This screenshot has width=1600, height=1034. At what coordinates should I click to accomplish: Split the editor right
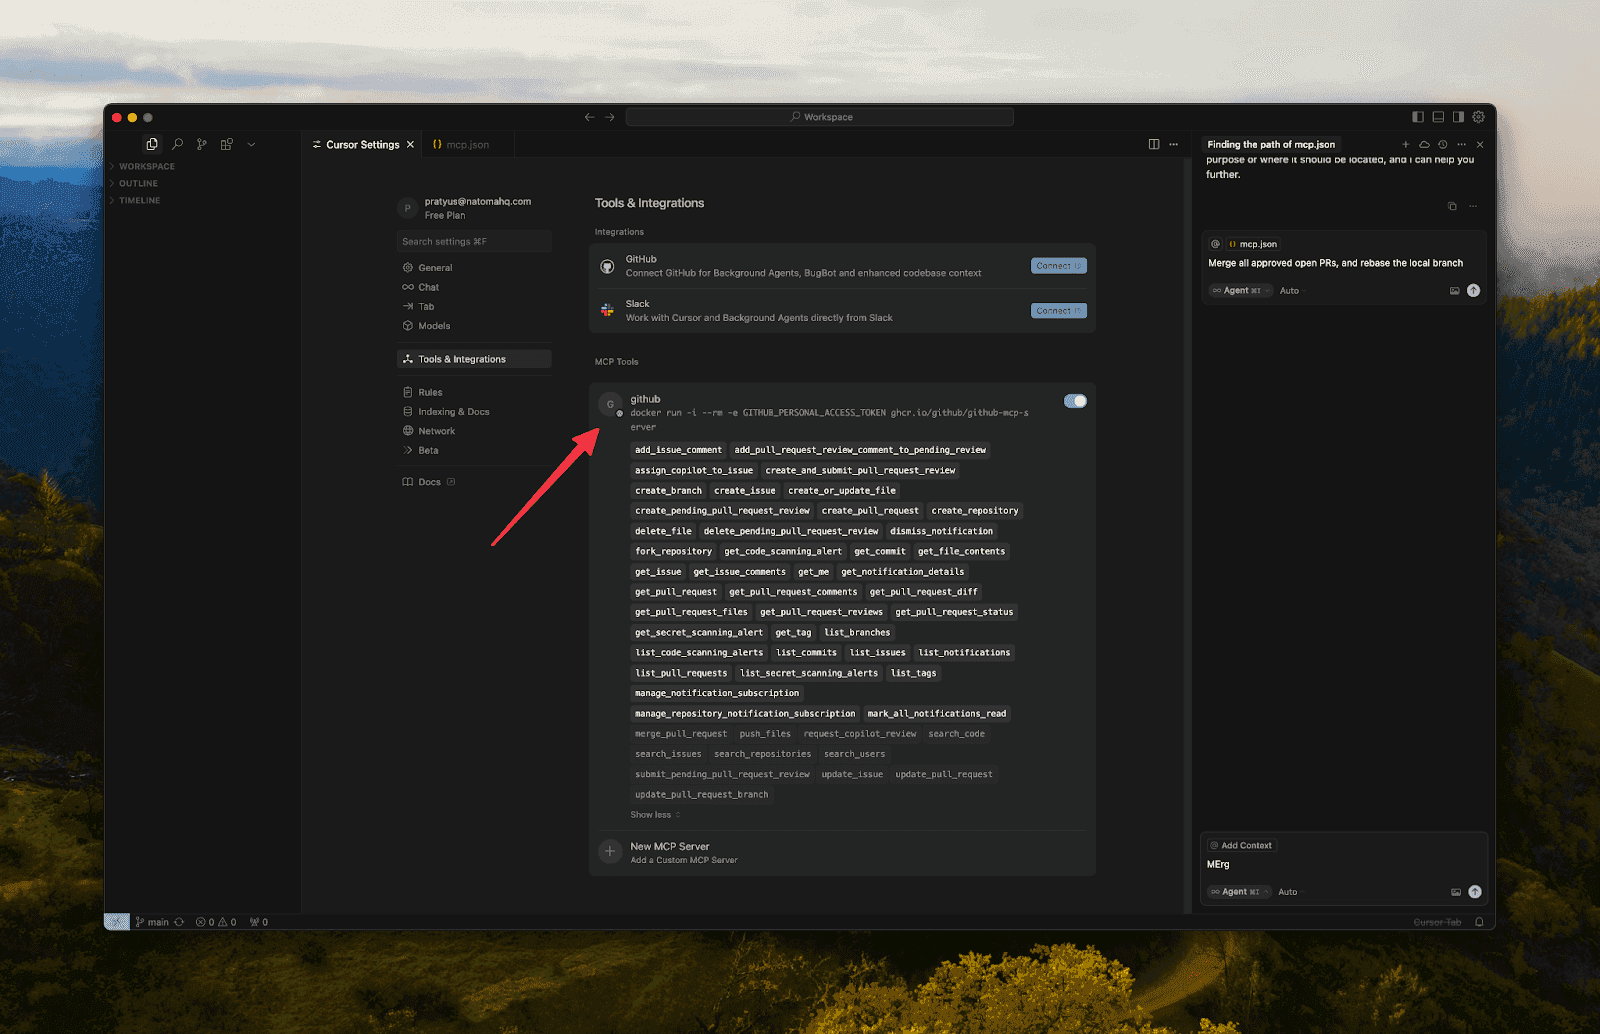point(1154,144)
